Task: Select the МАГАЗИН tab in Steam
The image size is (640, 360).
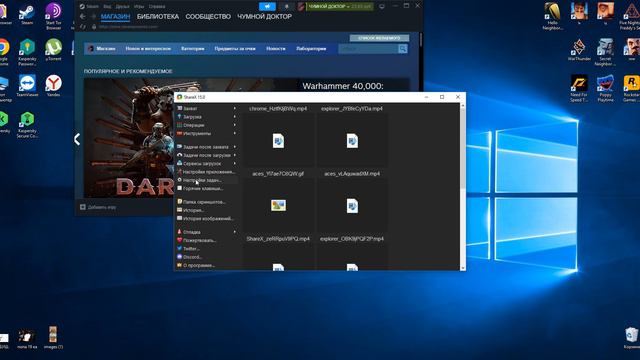Action: (115, 17)
